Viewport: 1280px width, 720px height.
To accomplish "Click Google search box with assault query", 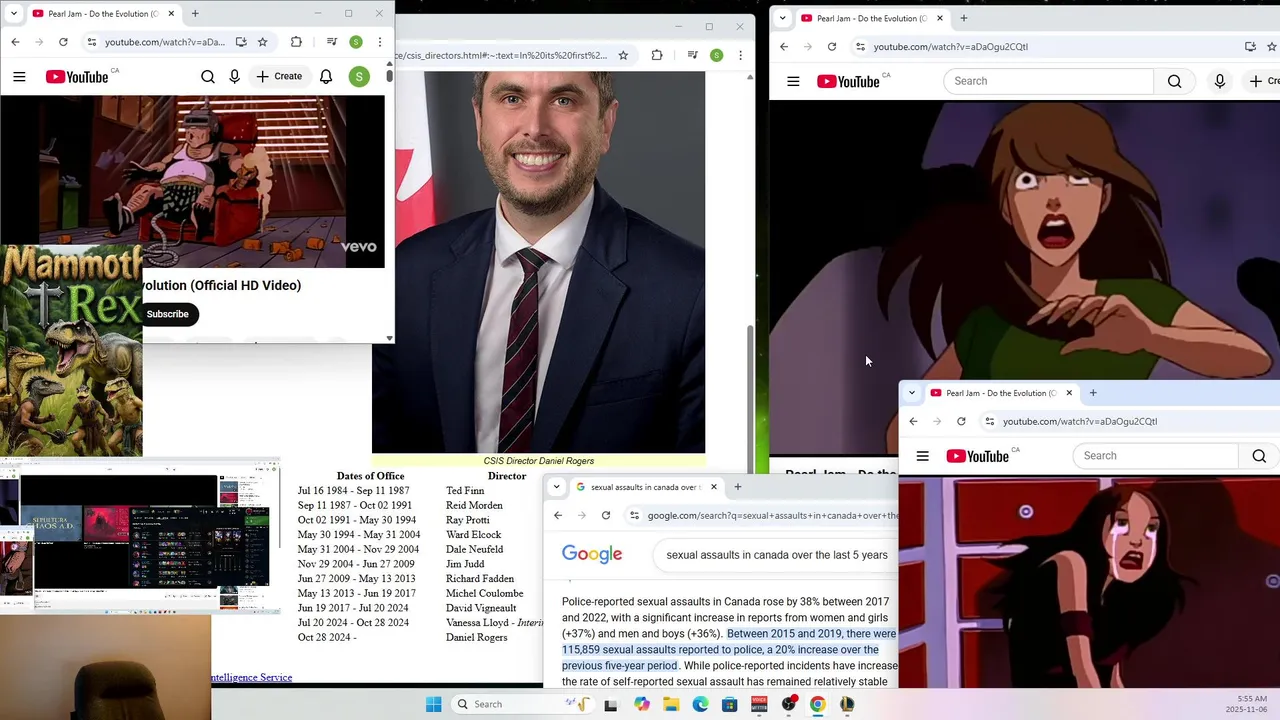I will coord(777,555).
